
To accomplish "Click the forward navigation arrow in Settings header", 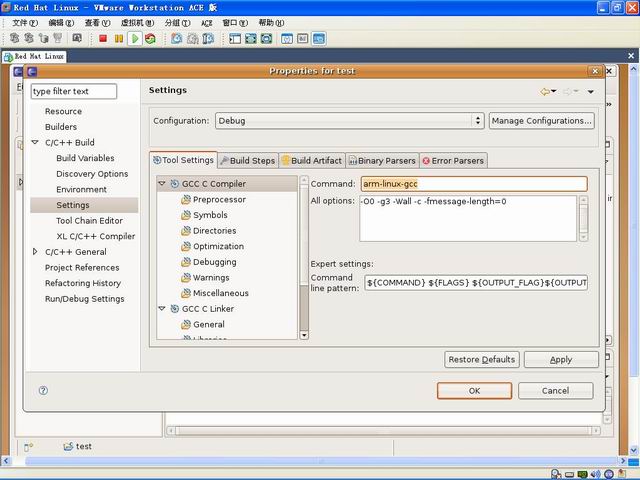I will point(567,92).
